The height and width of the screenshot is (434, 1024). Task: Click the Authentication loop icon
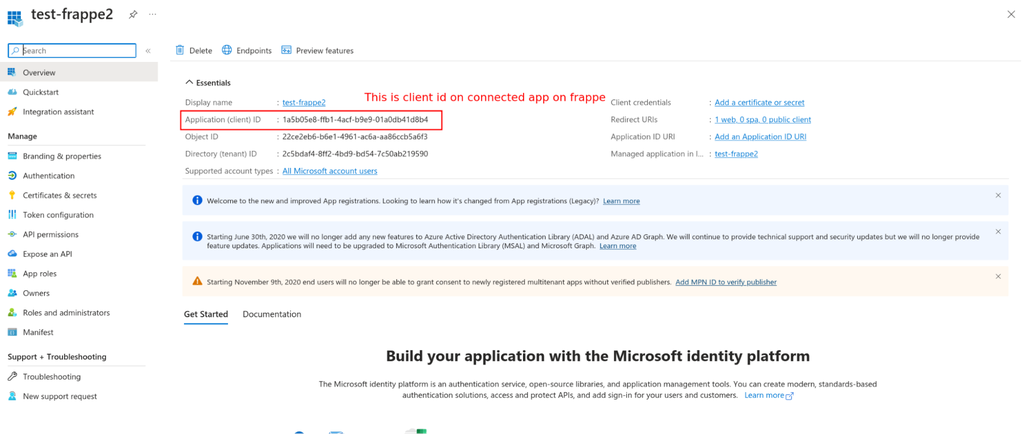pos(12,176)
